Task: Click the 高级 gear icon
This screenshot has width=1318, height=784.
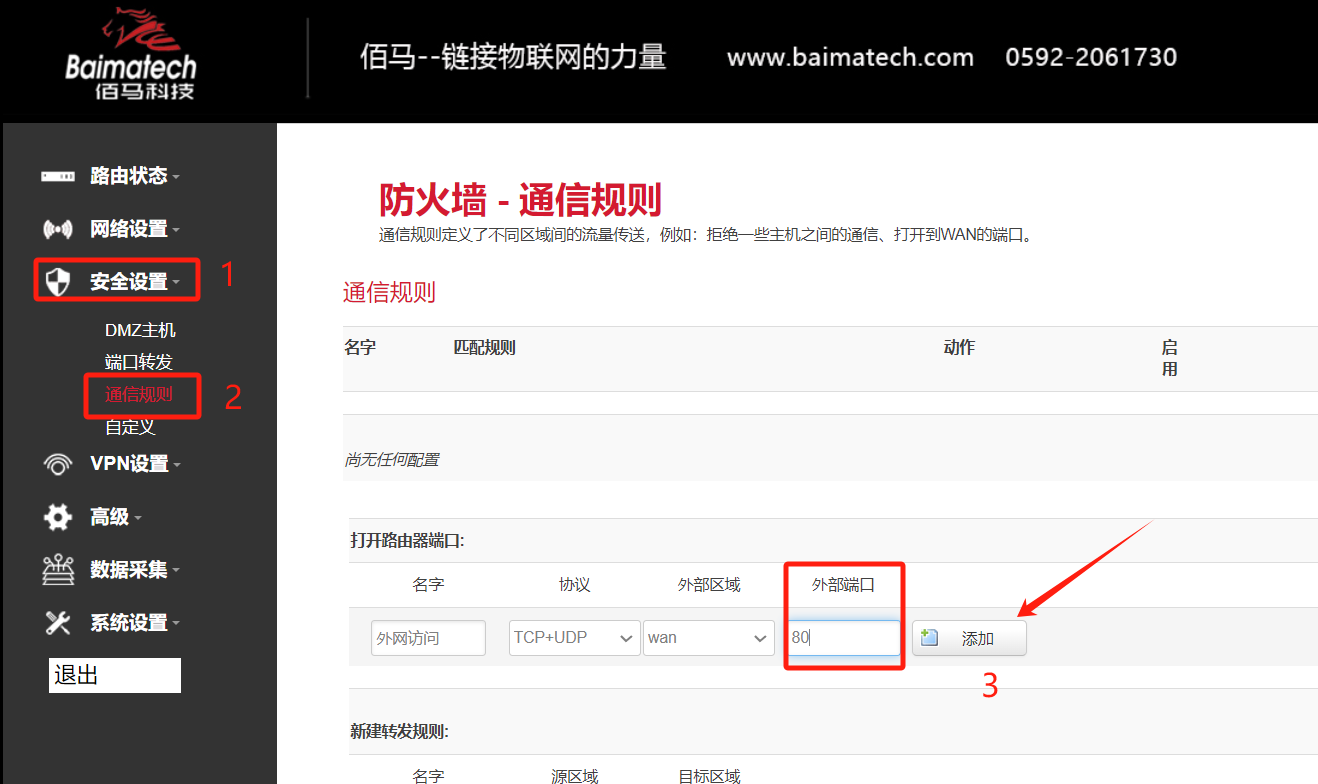Action: click(x=58, y=517)
